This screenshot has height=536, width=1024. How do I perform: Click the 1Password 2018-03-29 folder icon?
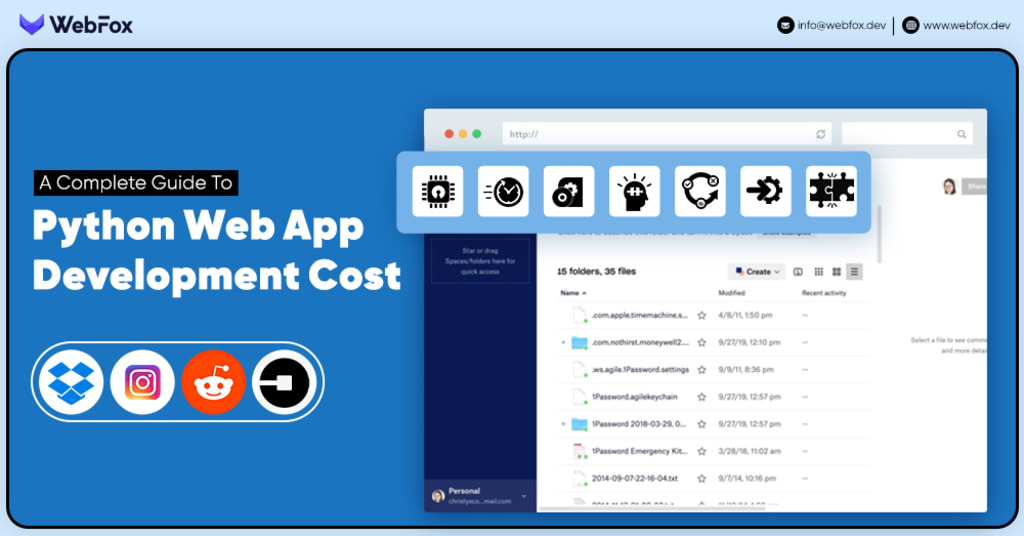pos(579,424)
